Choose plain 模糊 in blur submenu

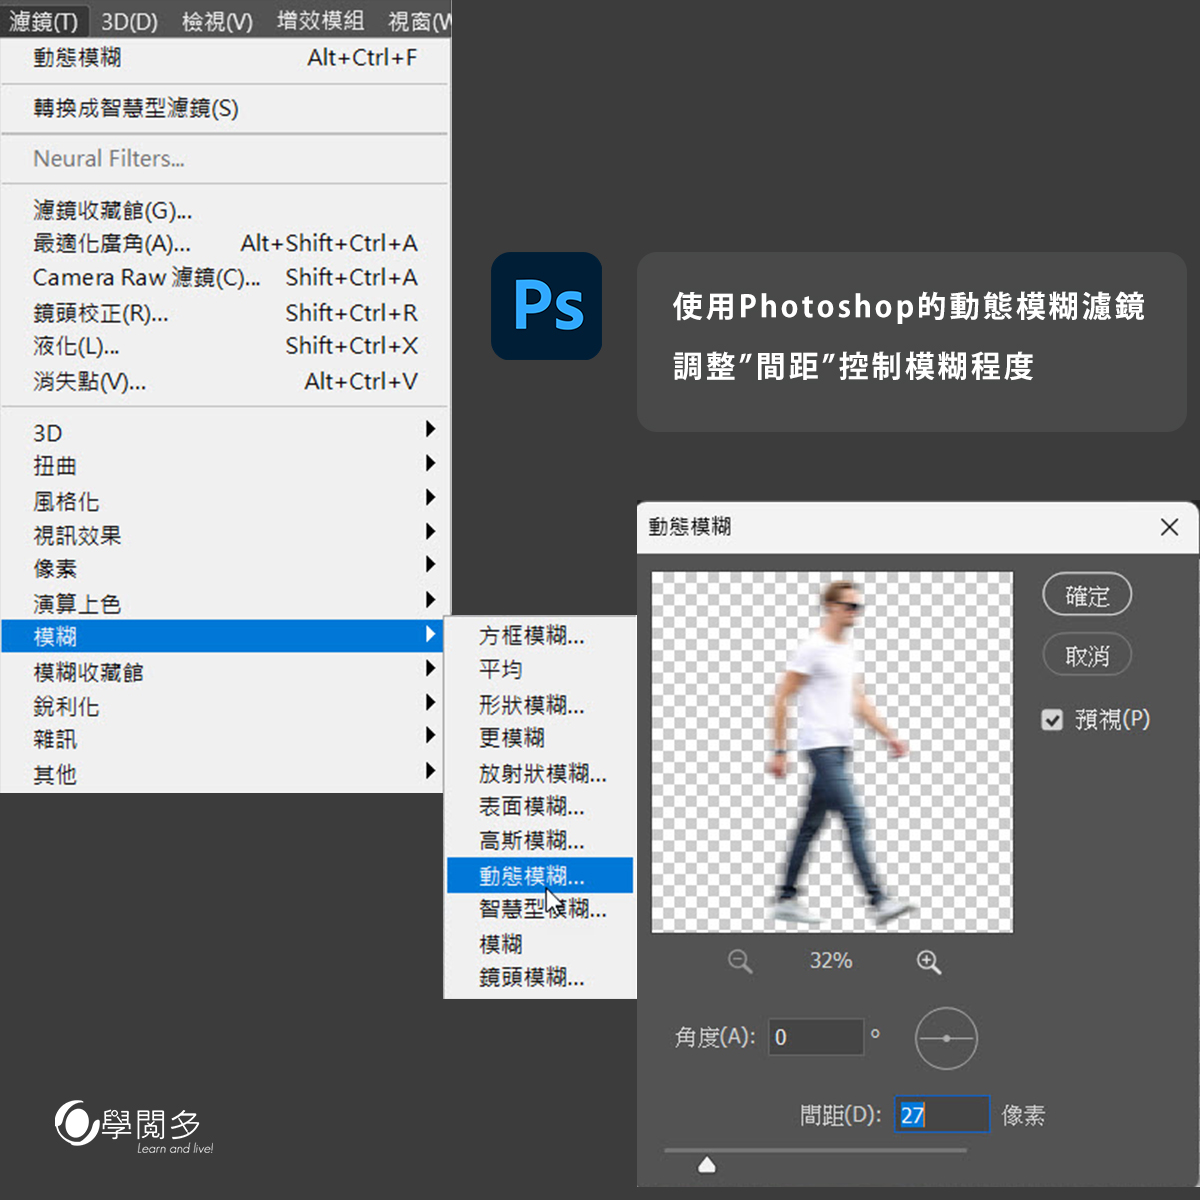(x=540, y=944)
